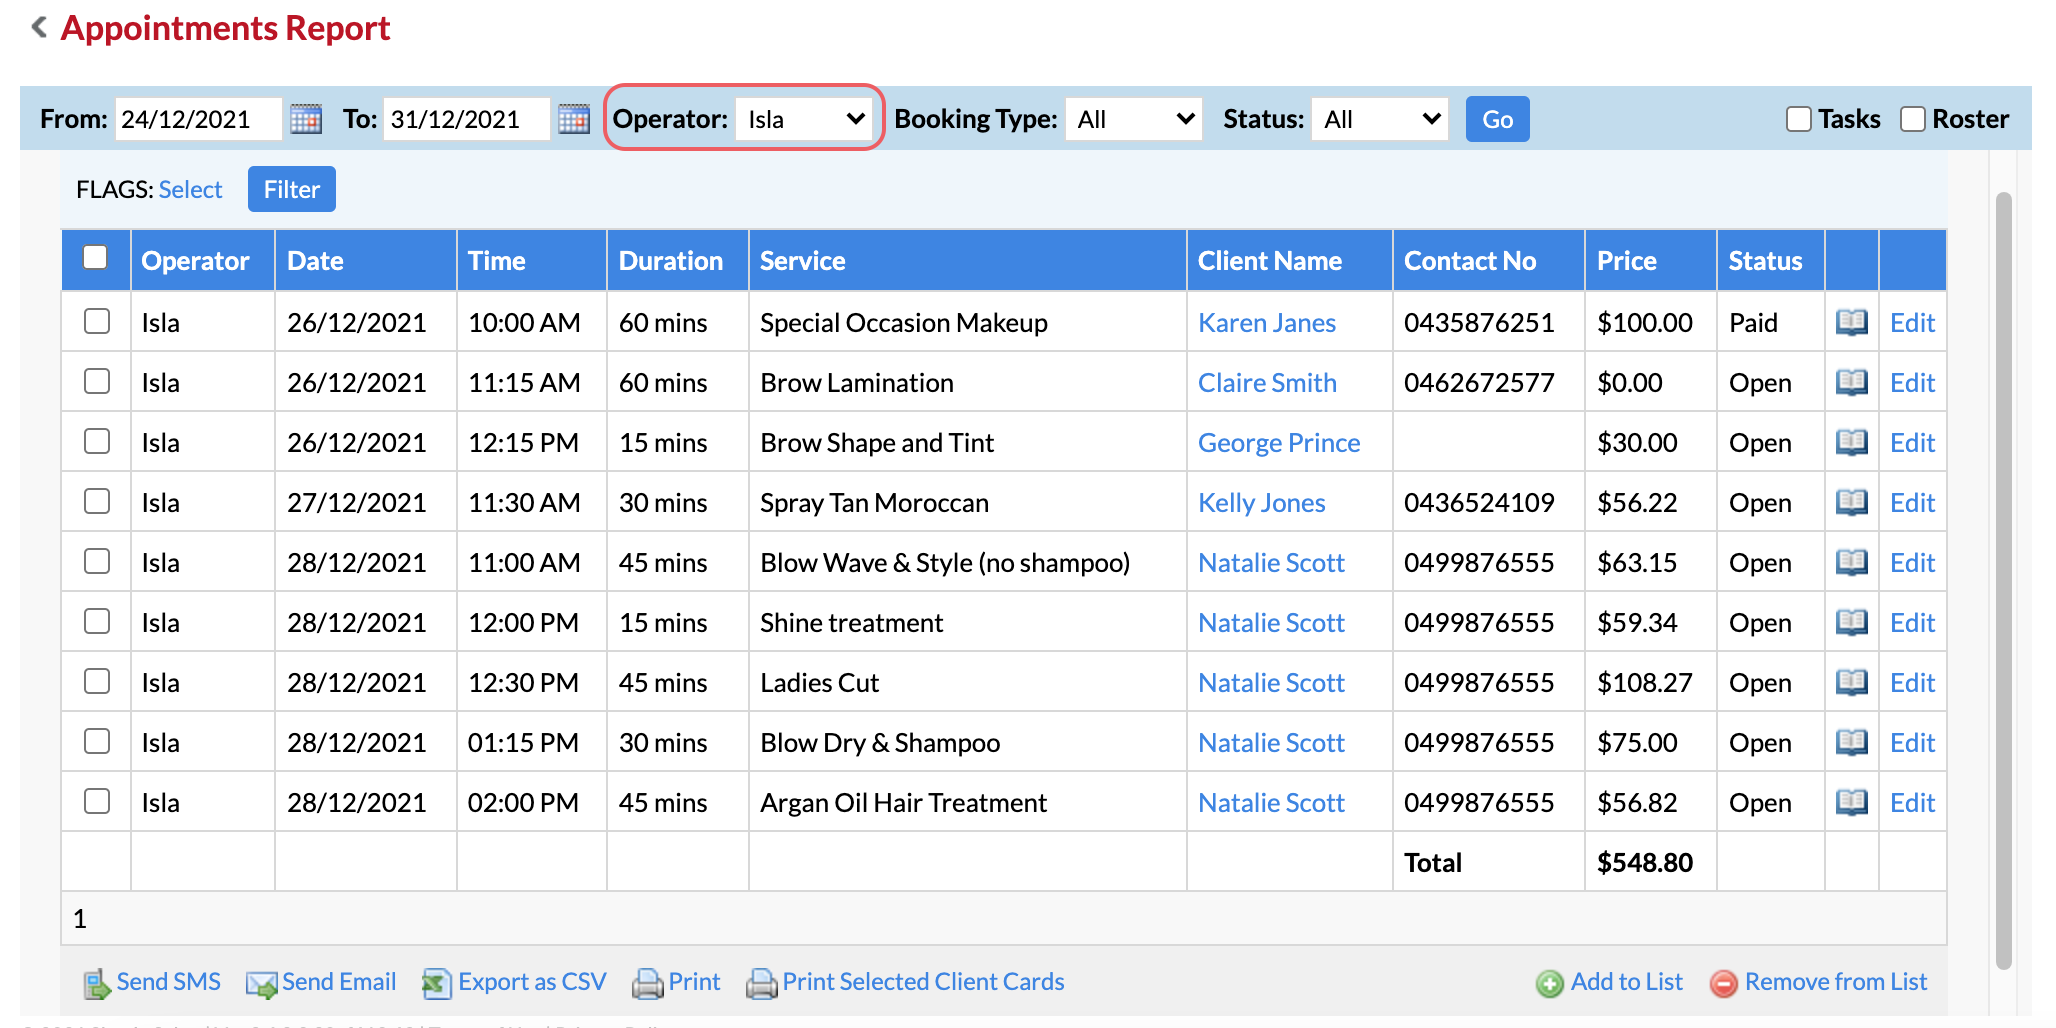Click into the From date field
2056x1028 pixels.
click(199, 119)
